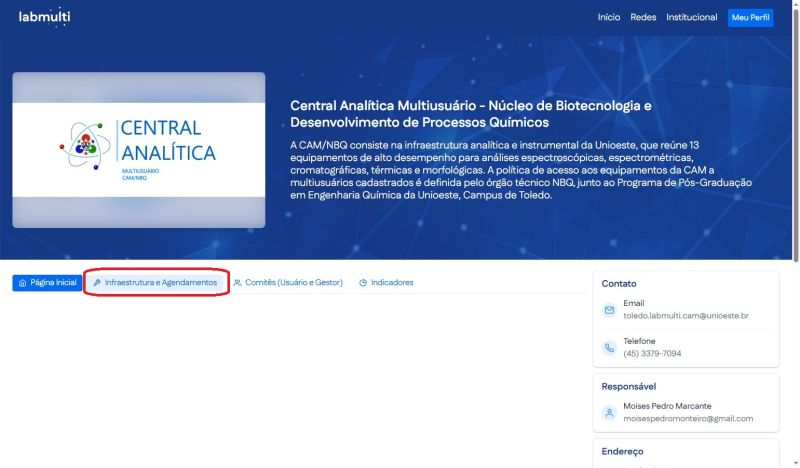Switch to Infraestrutura e Agendamentos tab

click(x=160, y=283)
